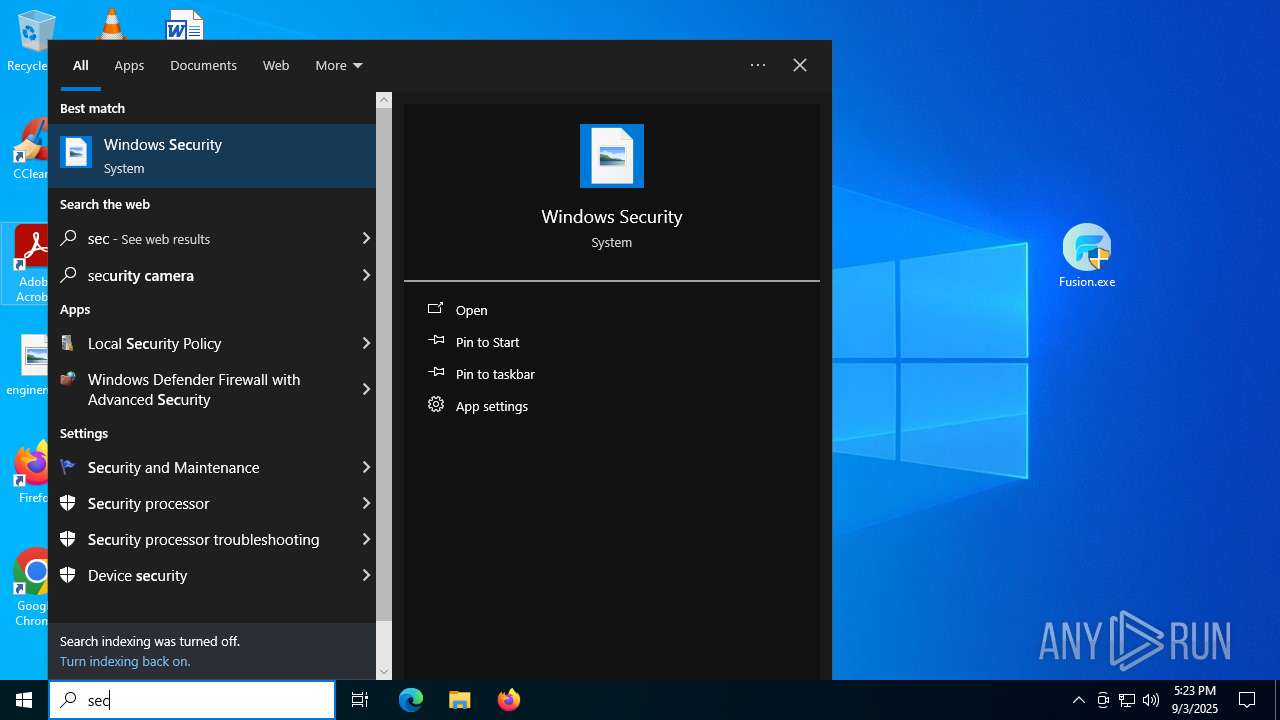1280x720 pixels.
Task: Close the search panel with the X
Action: [800, 65]
